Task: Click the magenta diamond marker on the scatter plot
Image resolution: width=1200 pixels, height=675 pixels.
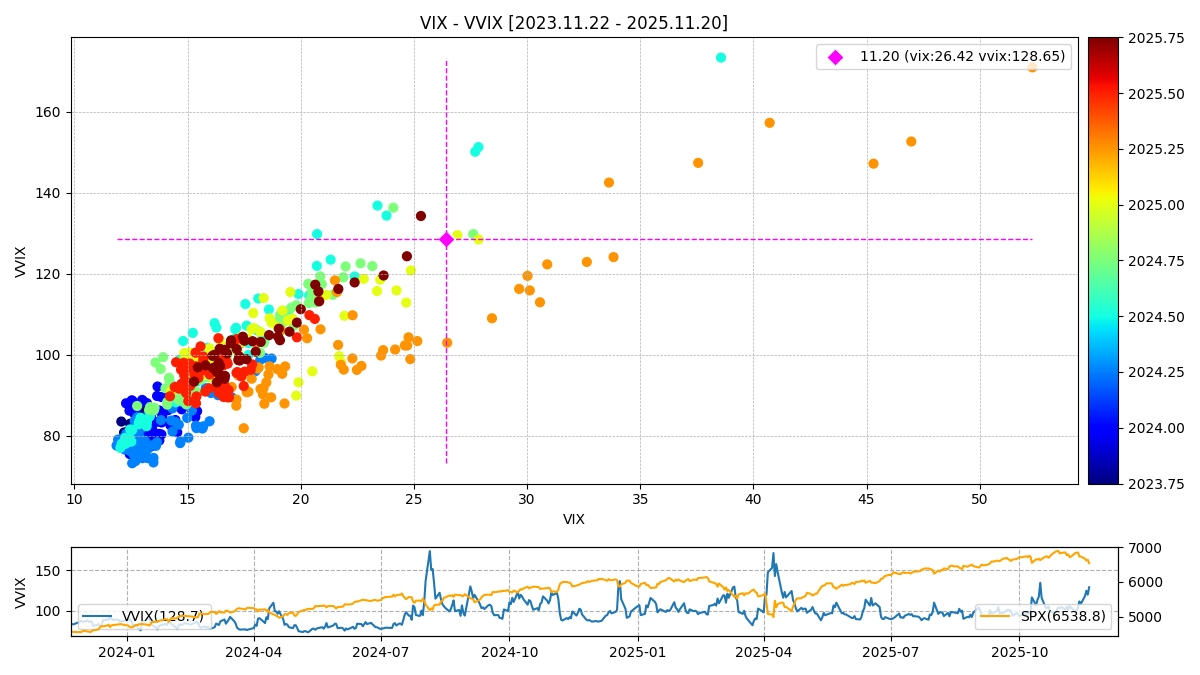Action: (x=446, y=239)
